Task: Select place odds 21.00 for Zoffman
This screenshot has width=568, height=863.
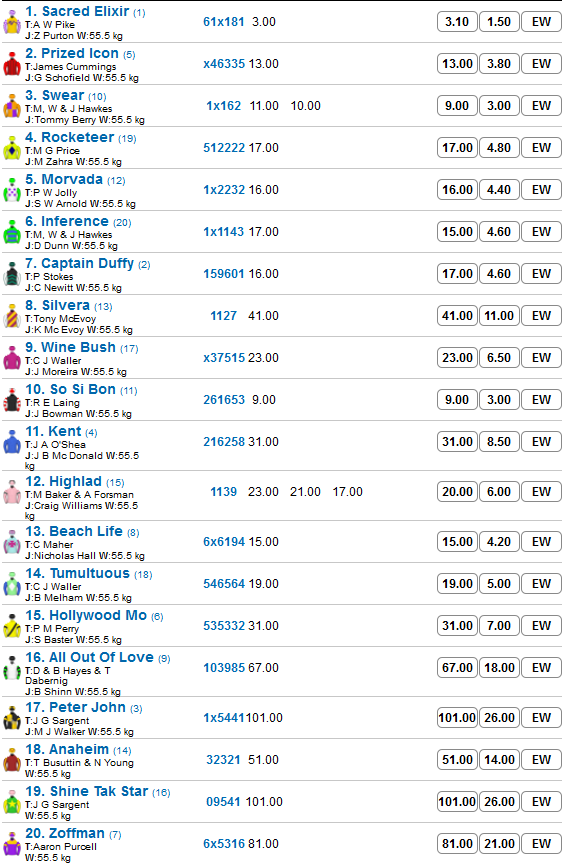Action: 499,844
